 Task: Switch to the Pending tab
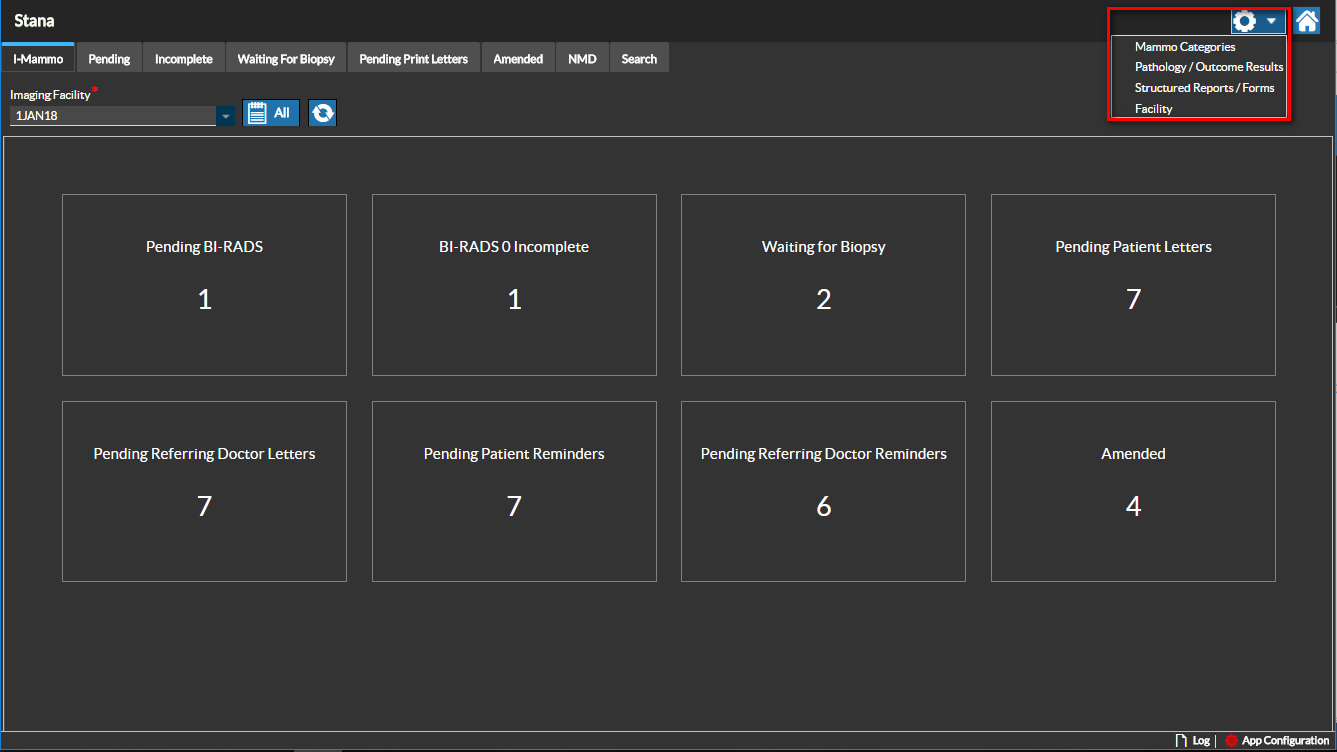109,59
